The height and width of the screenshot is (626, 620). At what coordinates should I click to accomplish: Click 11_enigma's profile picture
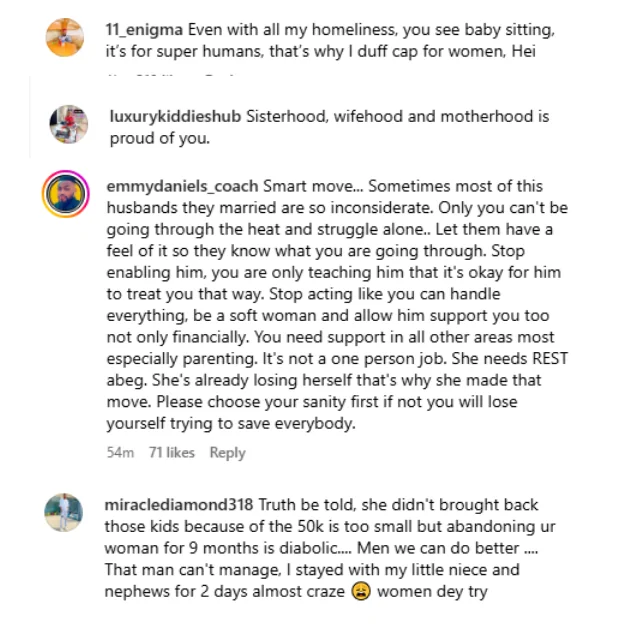pyautogui.click(x=65, y=37)
